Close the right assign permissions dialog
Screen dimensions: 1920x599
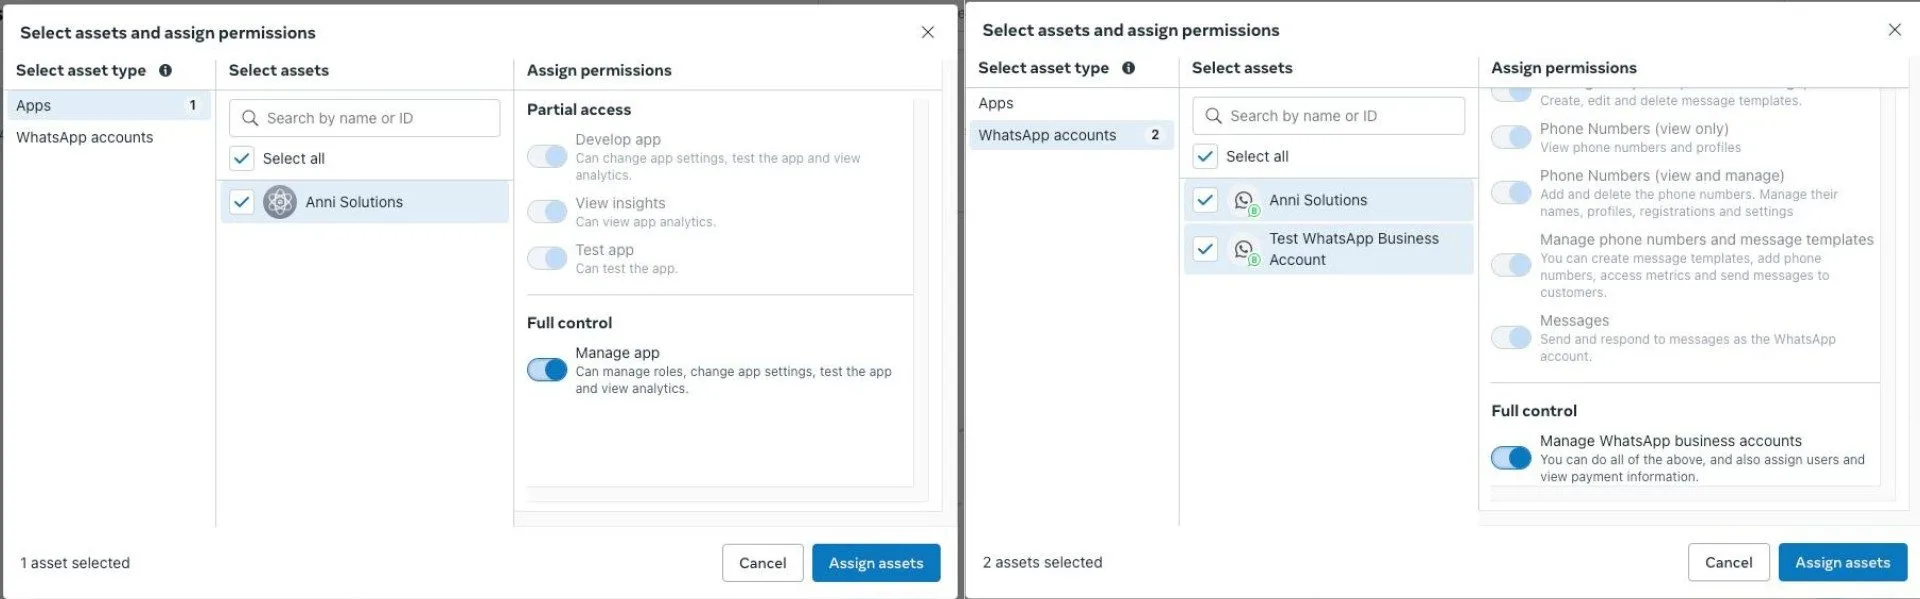[1894, 30]
